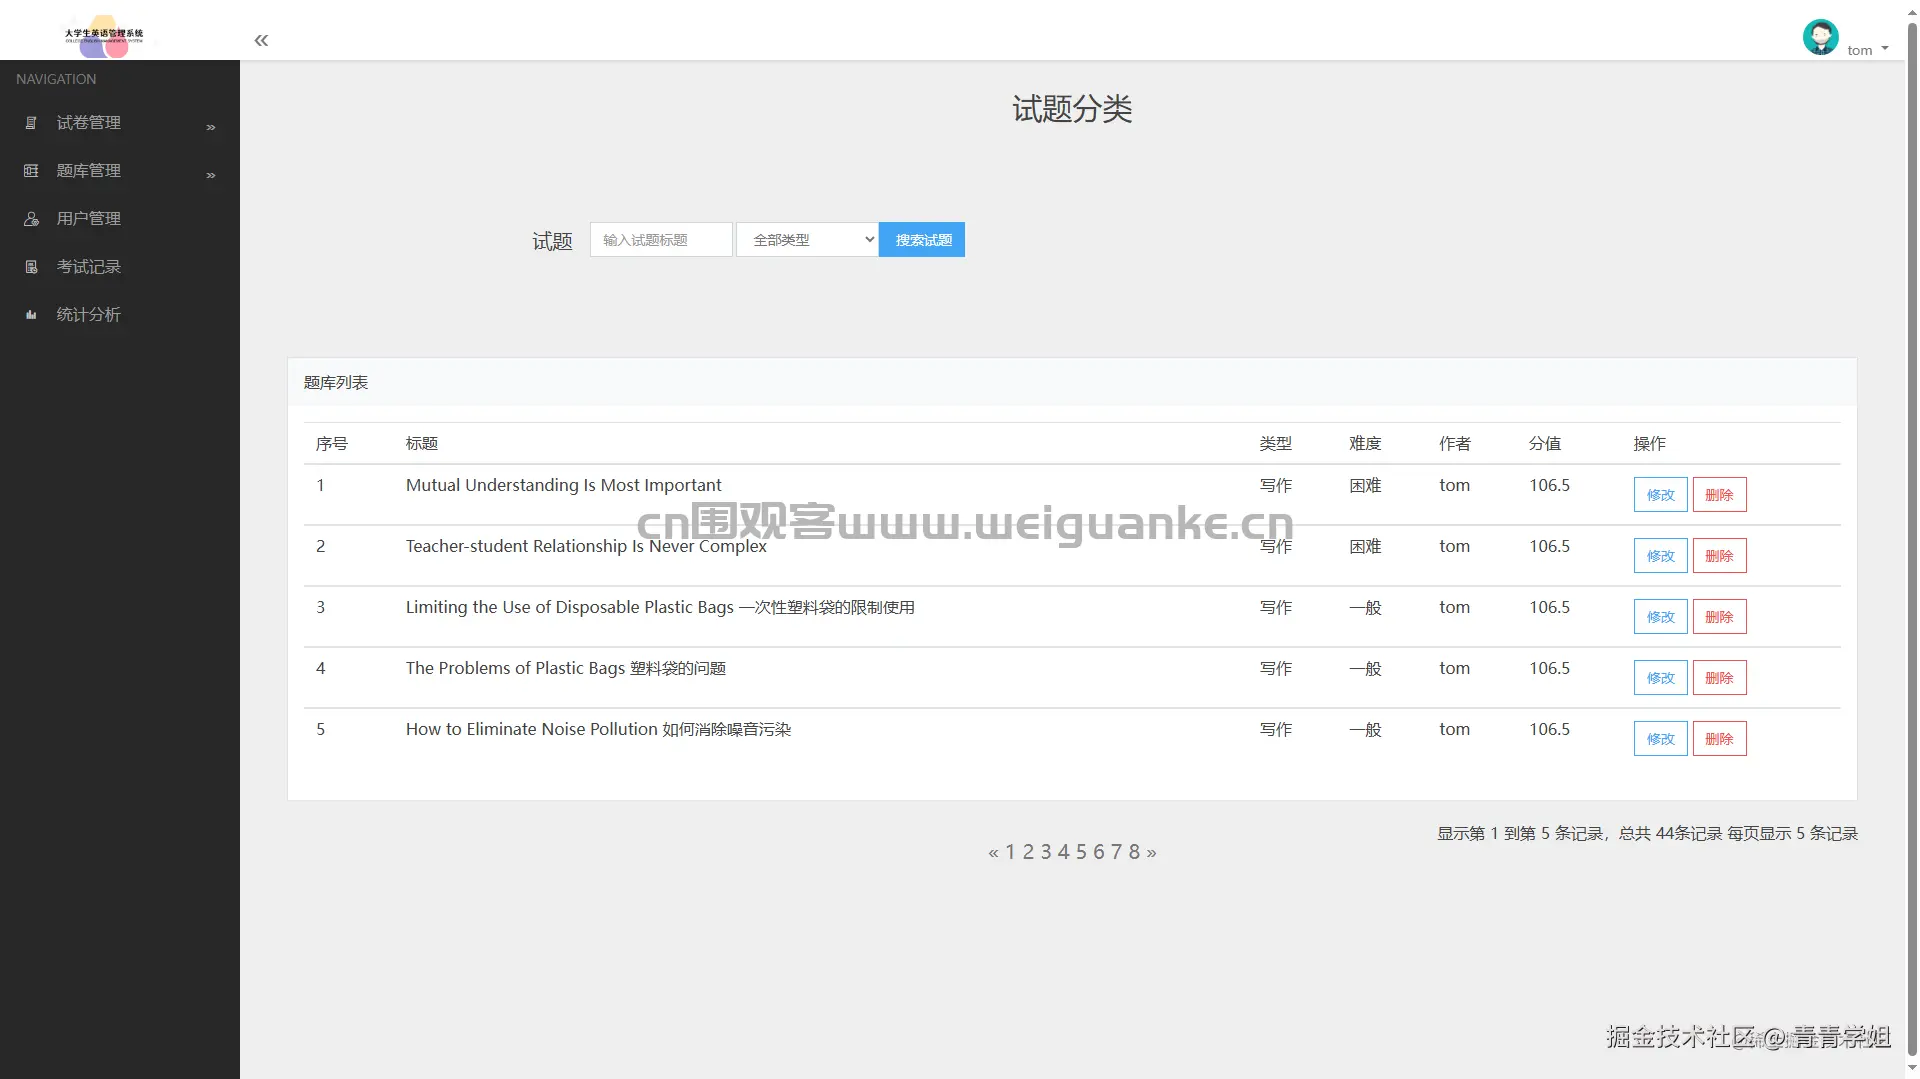This screenshot has height=1079, width=1920.
Task: Click the 题库列表 panel heading
Action: (336, 382)
